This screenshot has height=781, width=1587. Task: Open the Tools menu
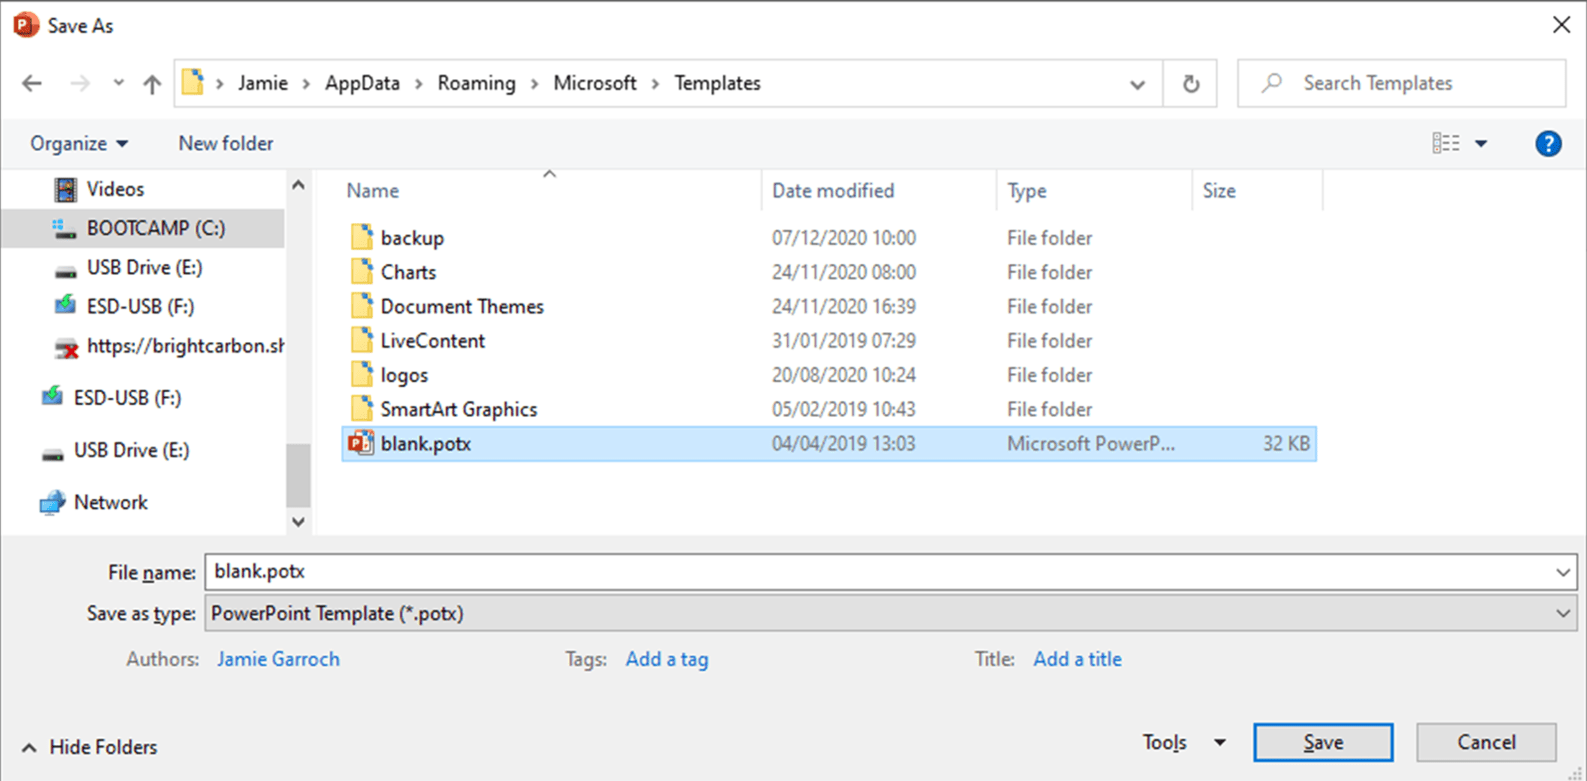pos(1183,742)
